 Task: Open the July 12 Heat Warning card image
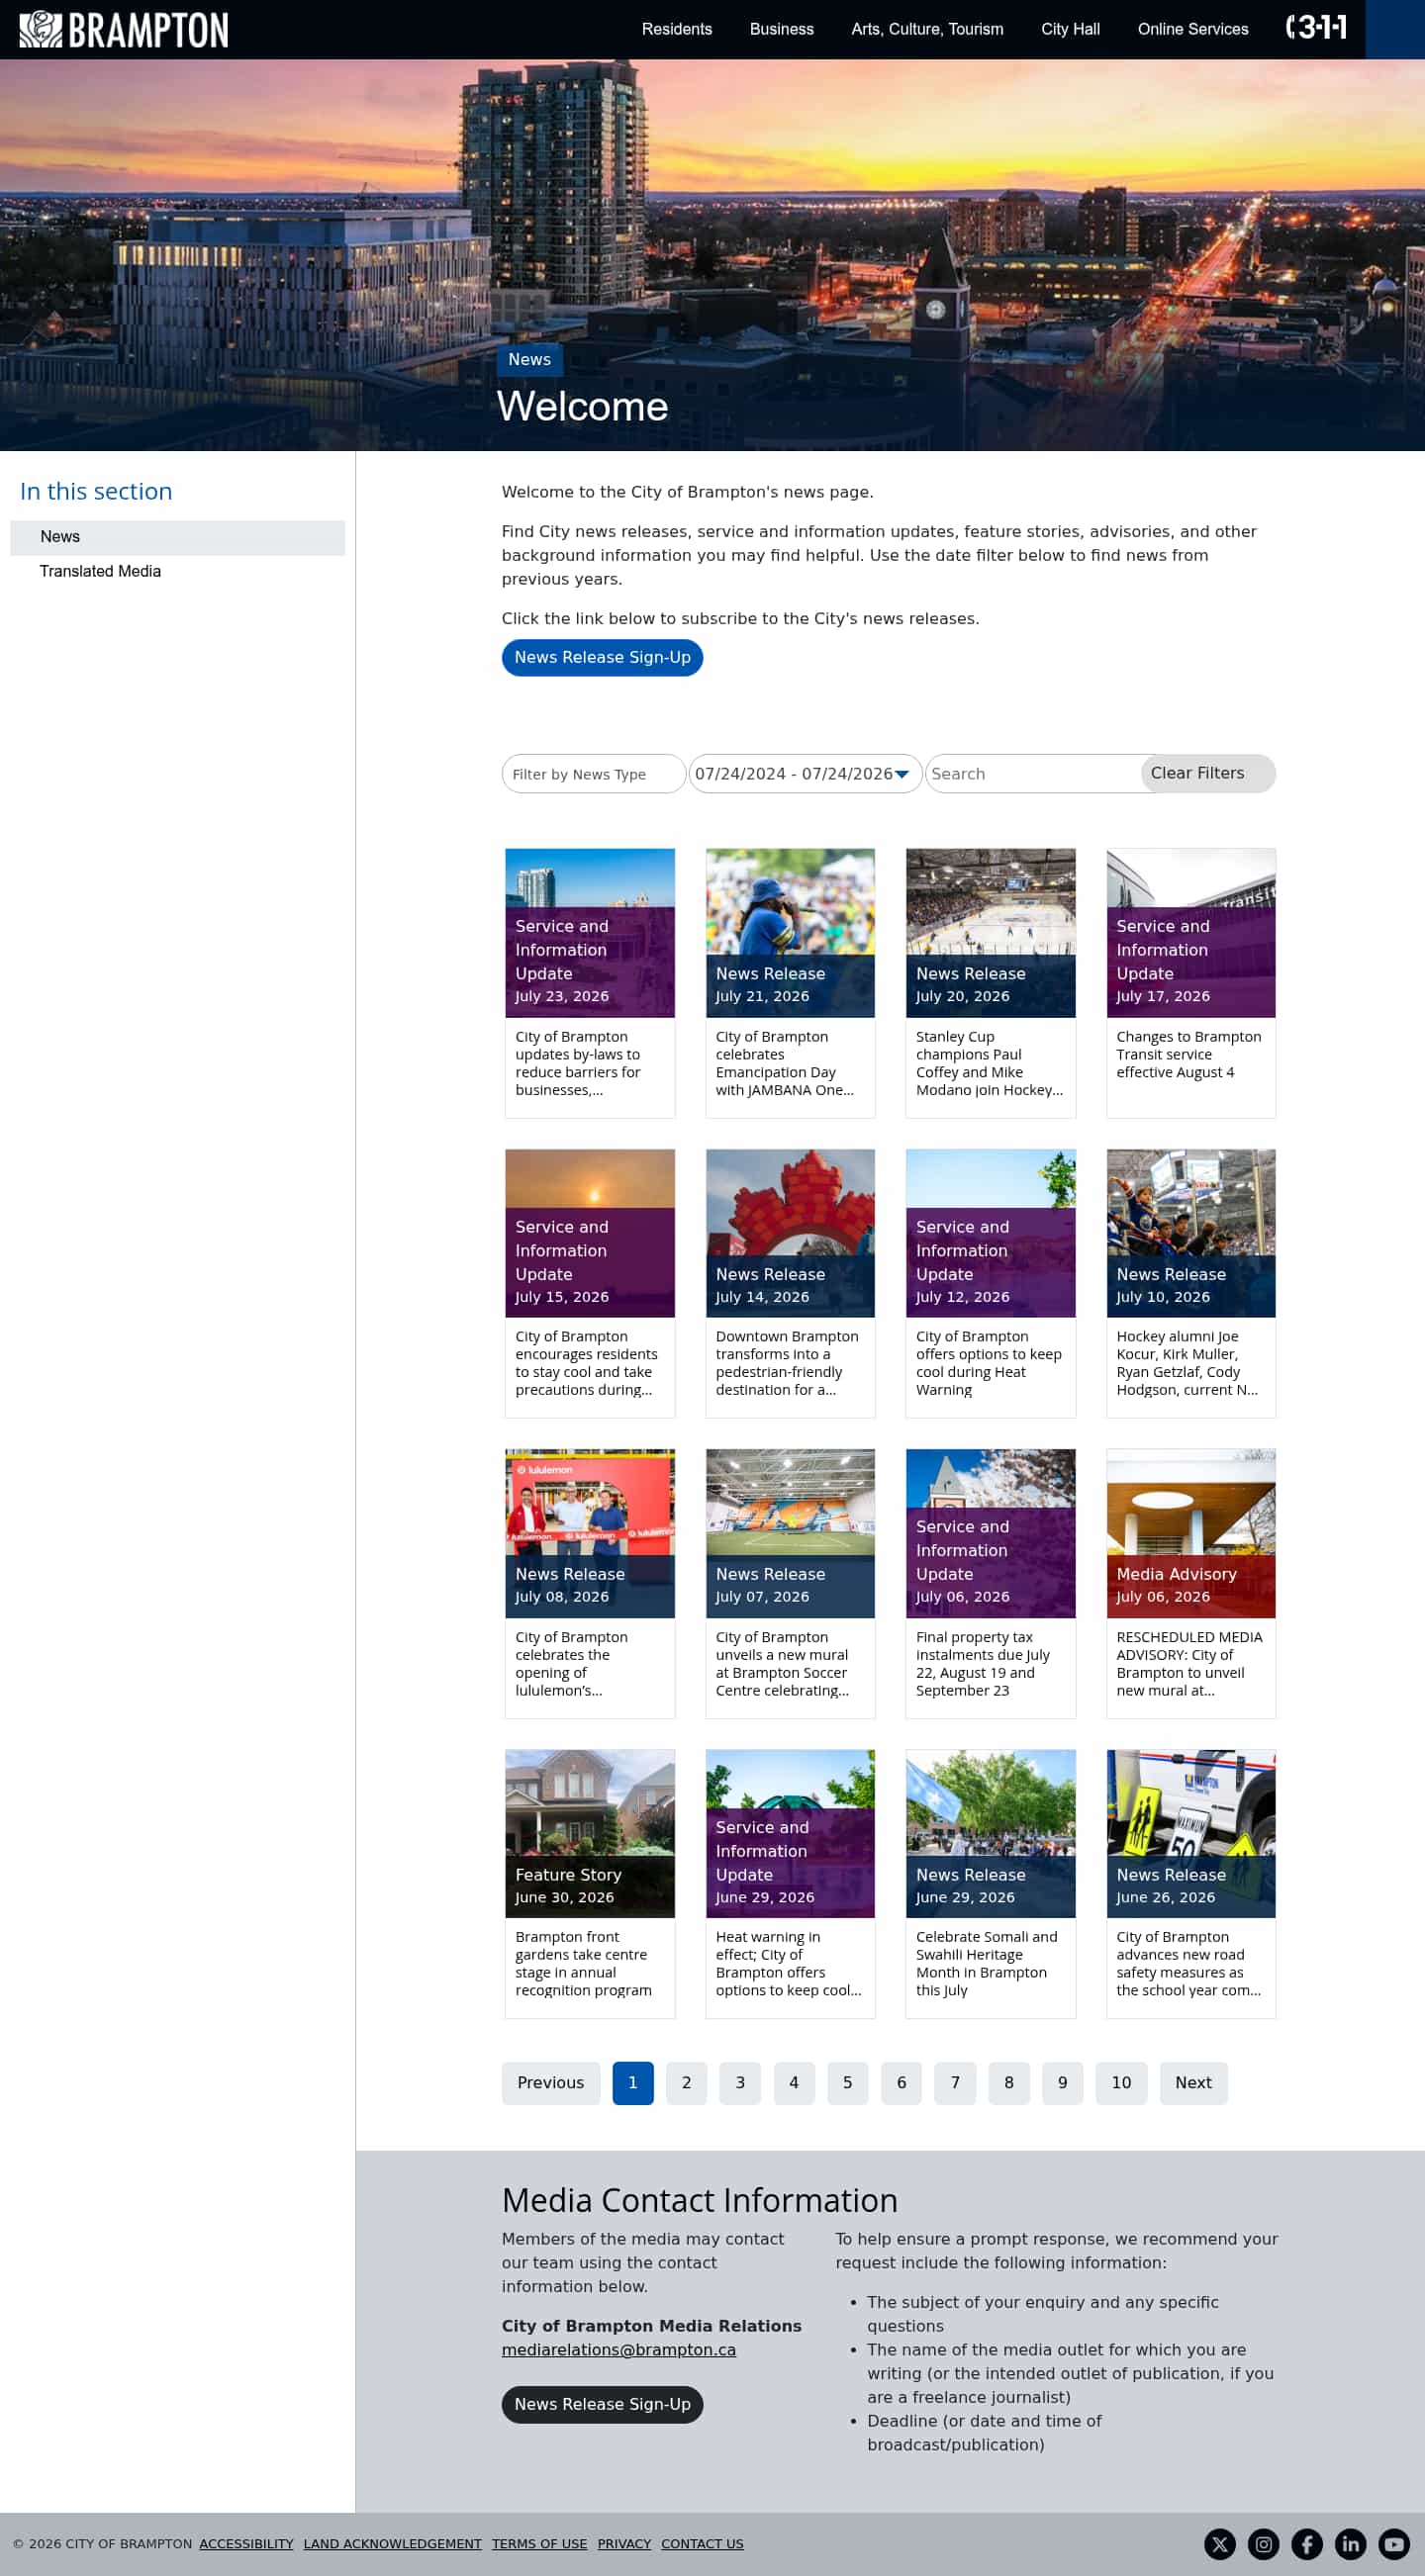(x=991, y=1233)
